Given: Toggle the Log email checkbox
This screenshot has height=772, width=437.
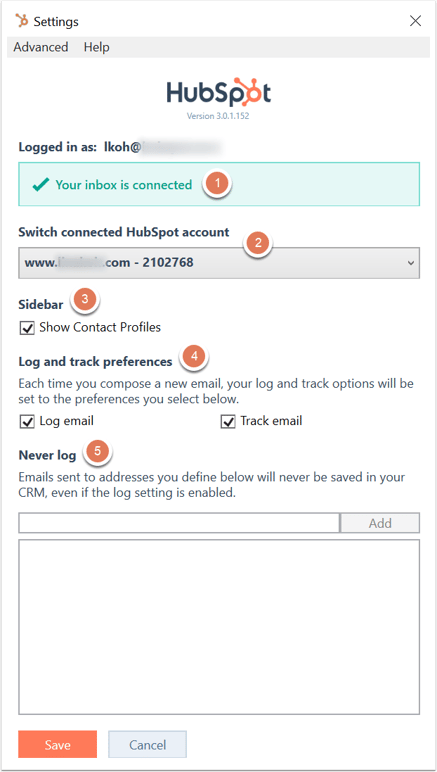Looking at the screenshot, I should click(x=27, y=422).
